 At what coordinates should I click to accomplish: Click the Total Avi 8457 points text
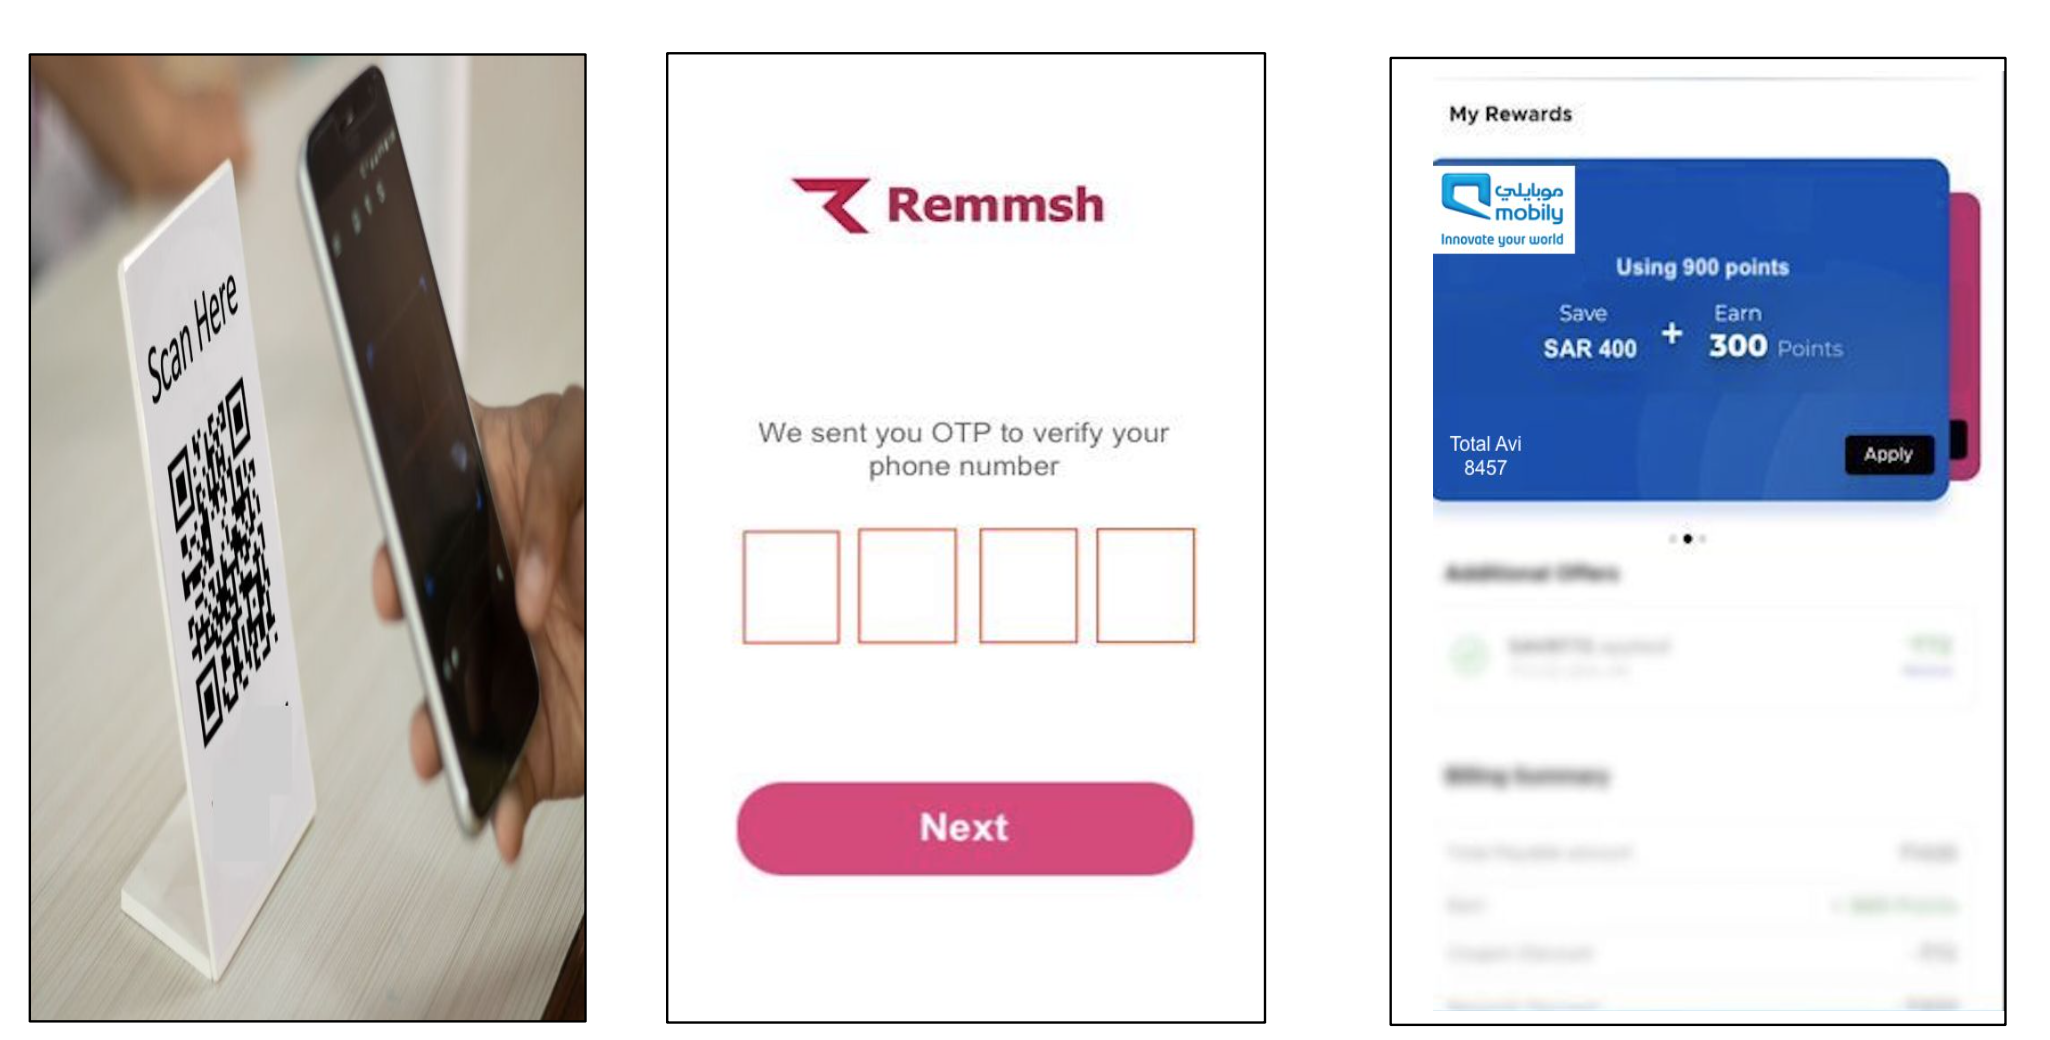(1485, 455)
